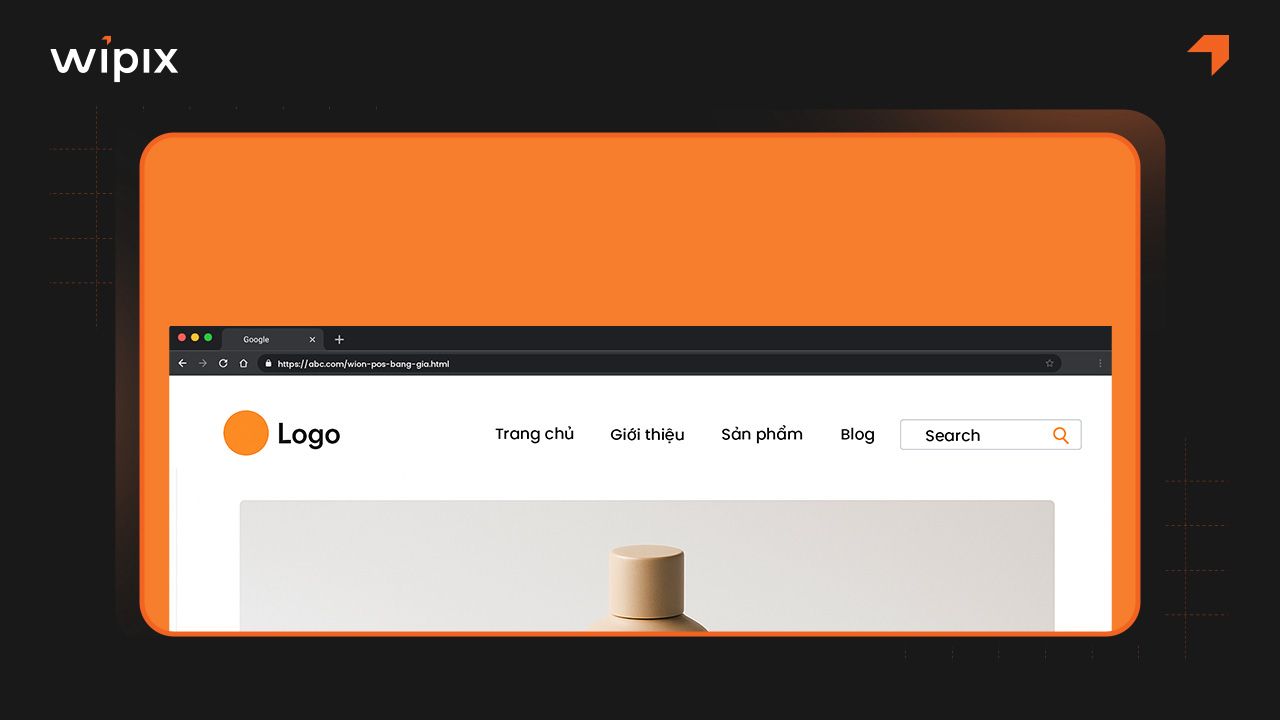This screenshot has height=720, width=1280.
Task: Go back using the browser back arrow
Action: (x=182, y=363)
